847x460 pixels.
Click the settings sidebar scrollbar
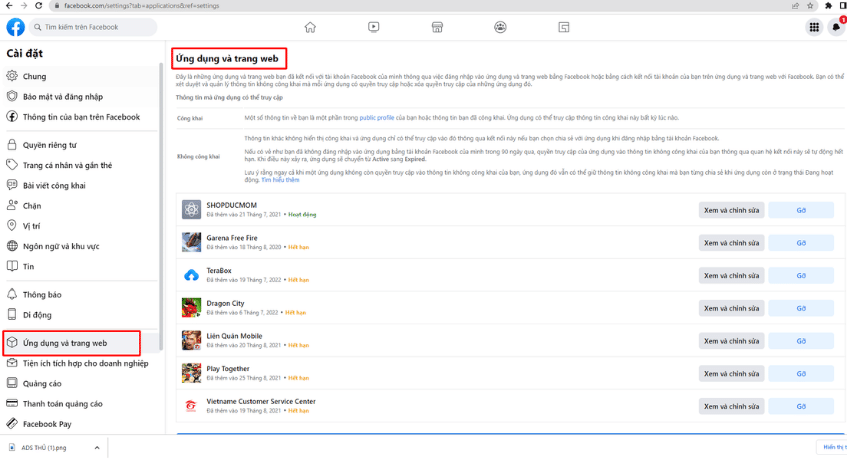161,205
